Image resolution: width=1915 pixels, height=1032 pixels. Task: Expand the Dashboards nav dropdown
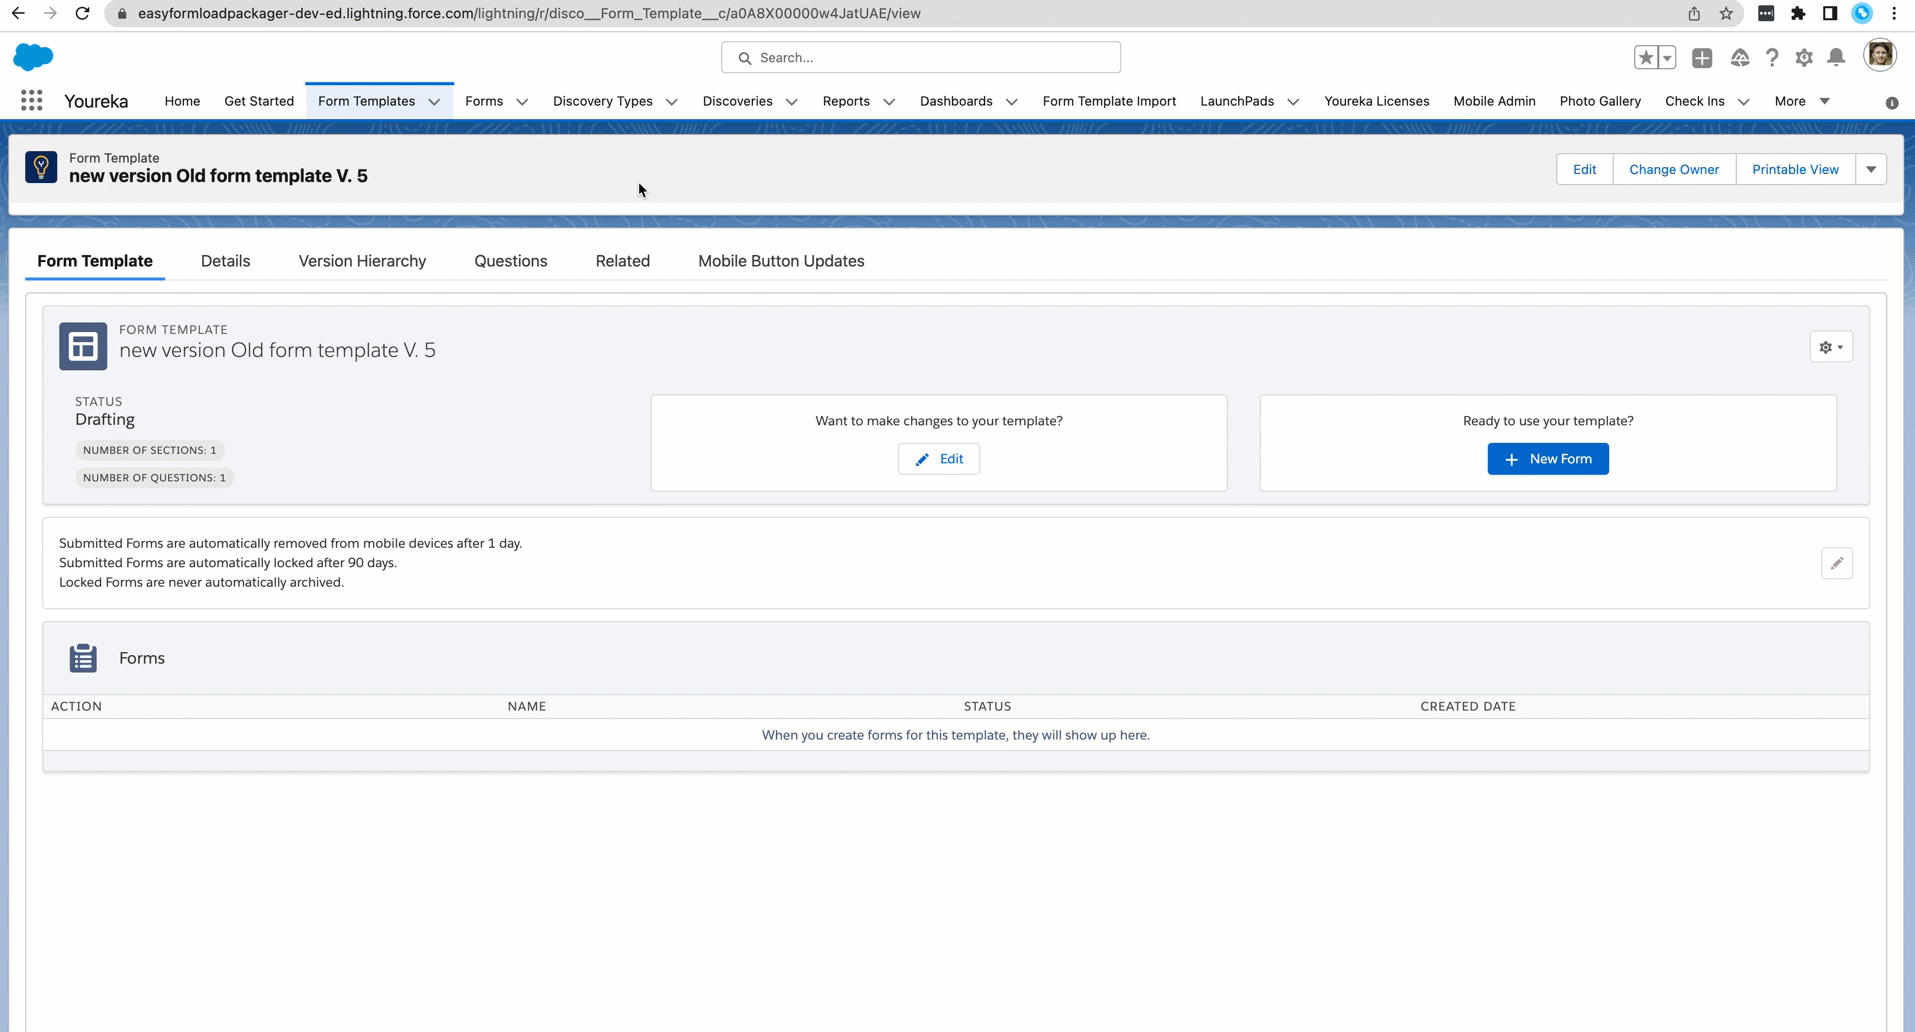tap(1011, 102)
